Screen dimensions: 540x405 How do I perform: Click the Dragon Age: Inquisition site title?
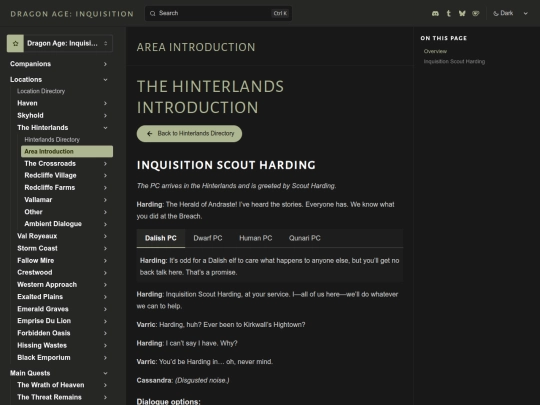pos(72,14)
